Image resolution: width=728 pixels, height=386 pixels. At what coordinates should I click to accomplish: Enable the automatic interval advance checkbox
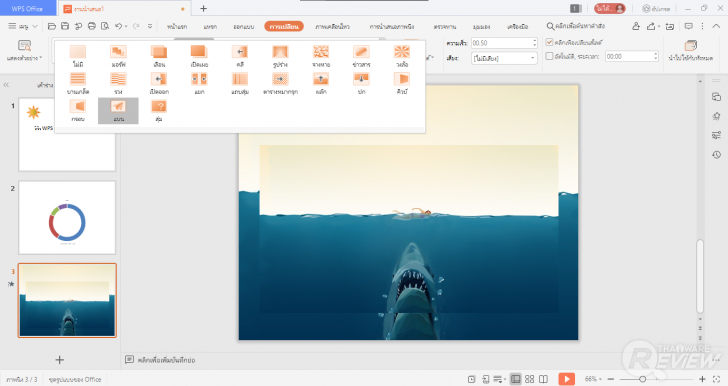pos(549,56)
